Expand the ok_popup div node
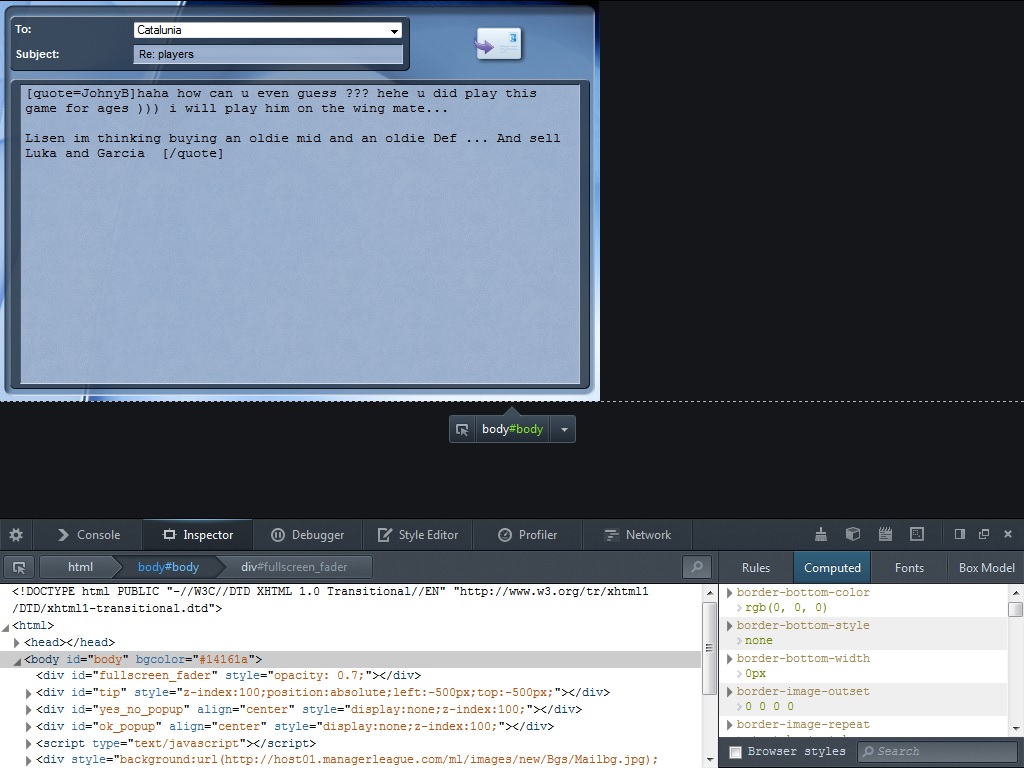 29,727
